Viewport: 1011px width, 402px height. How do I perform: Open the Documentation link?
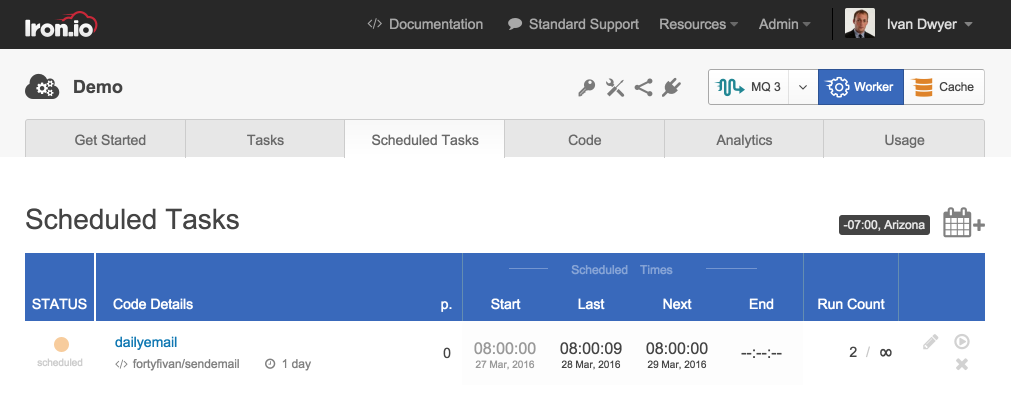[425, 24]
